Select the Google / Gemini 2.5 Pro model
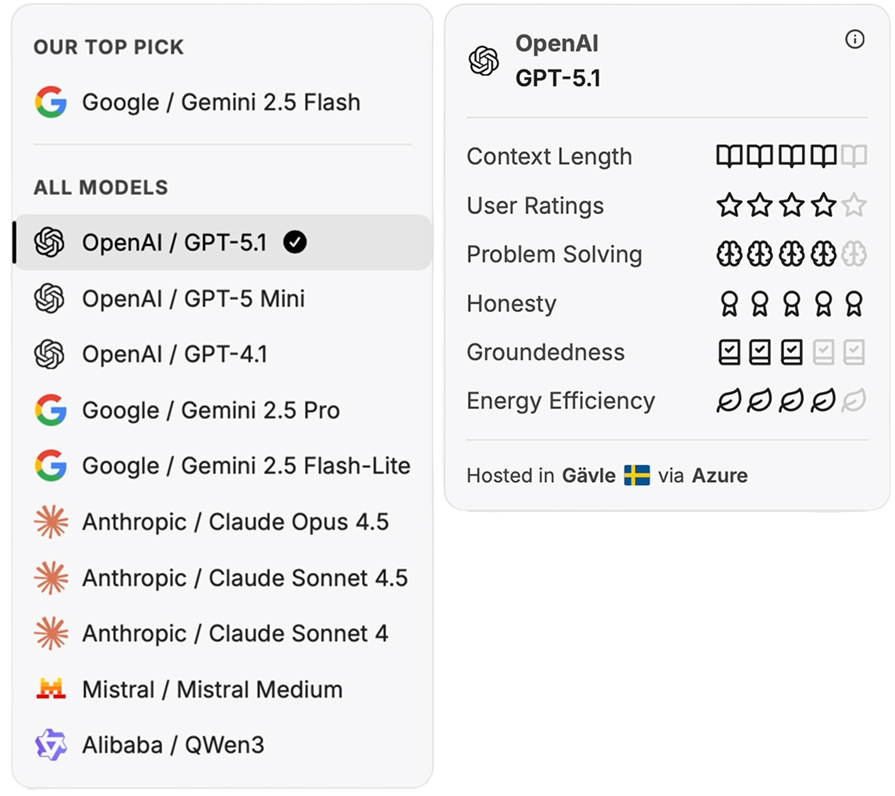Viewport: 895px width, 796px height. [210, 410]
